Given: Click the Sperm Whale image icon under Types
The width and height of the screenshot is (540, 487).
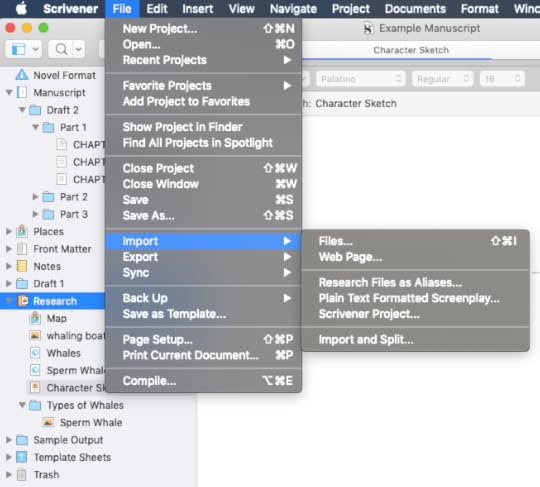Looking at the screenshot, I should click(48, 422).
